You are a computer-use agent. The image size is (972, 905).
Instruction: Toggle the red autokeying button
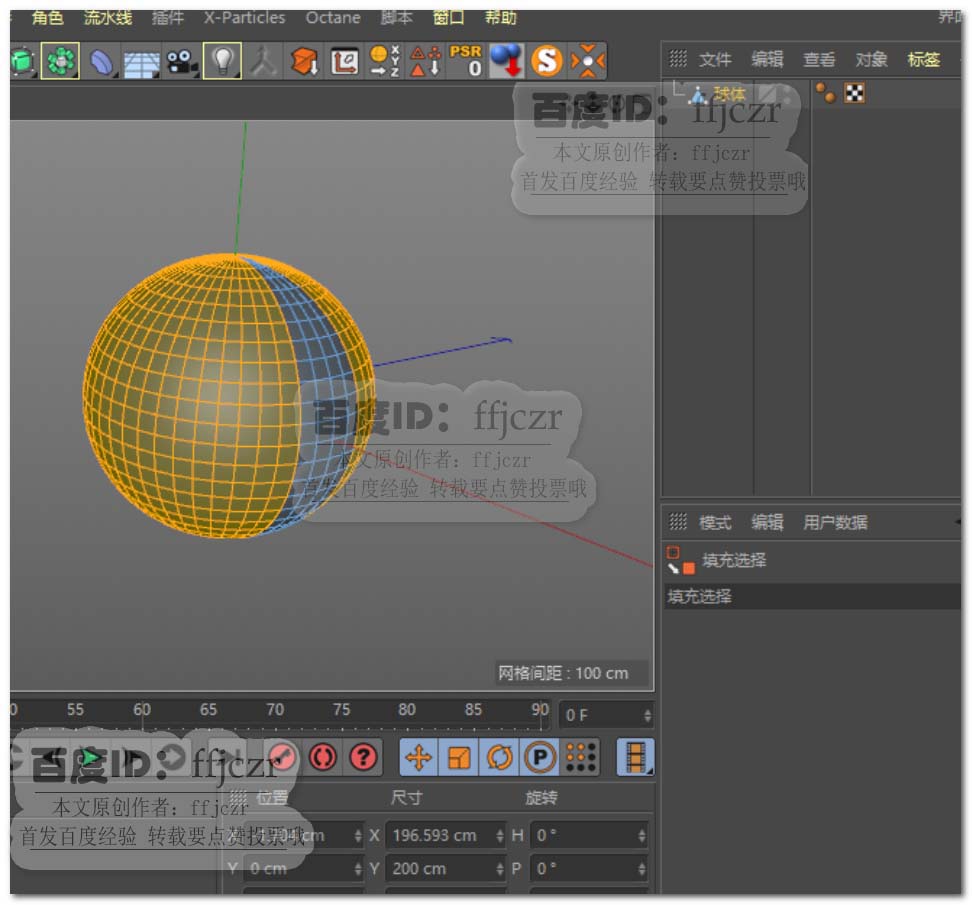(x=323, y=757)
